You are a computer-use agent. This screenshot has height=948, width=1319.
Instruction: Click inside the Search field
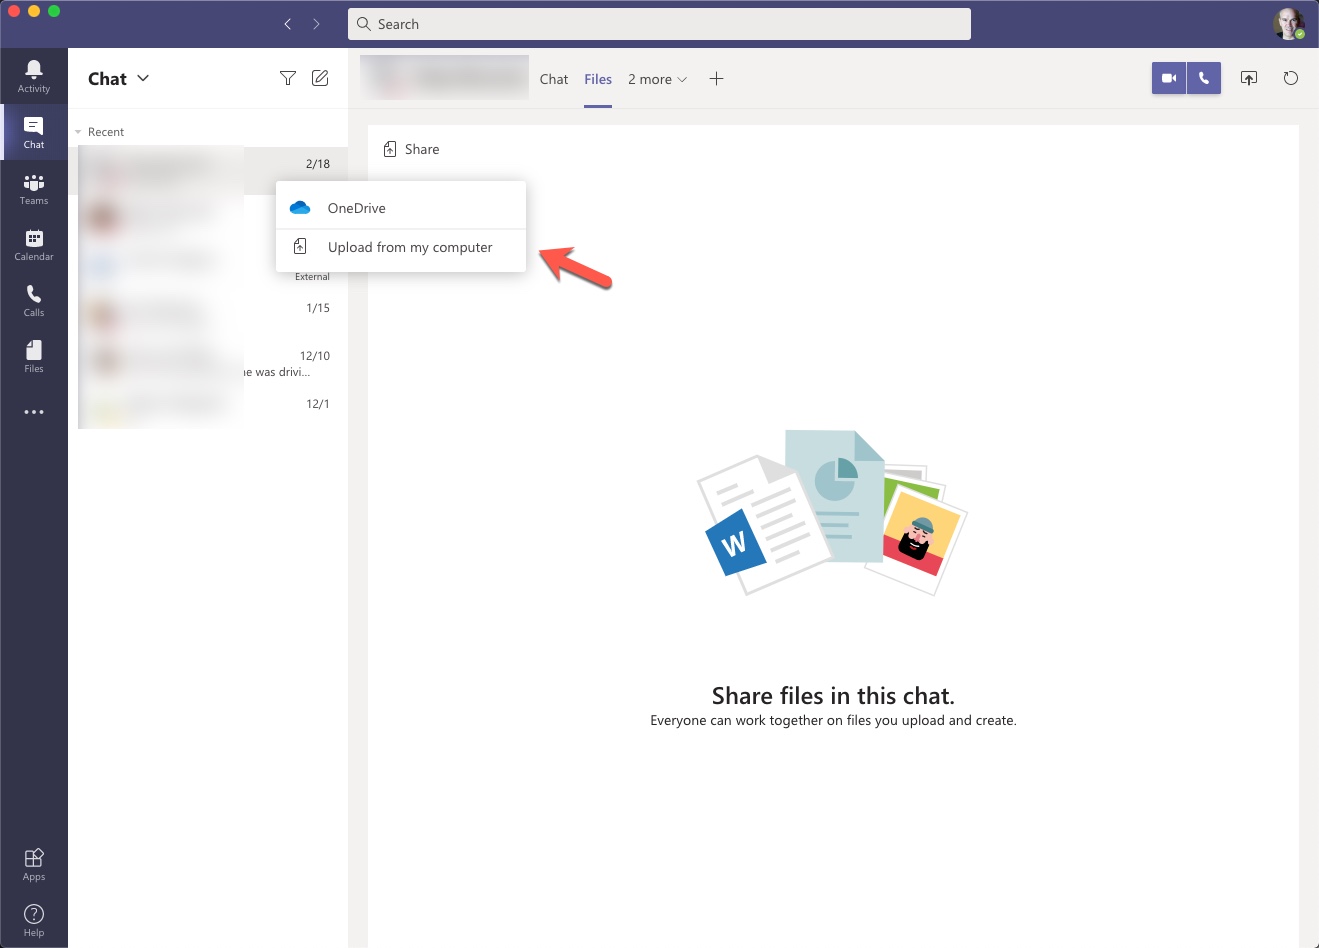(x=660, y=23)
